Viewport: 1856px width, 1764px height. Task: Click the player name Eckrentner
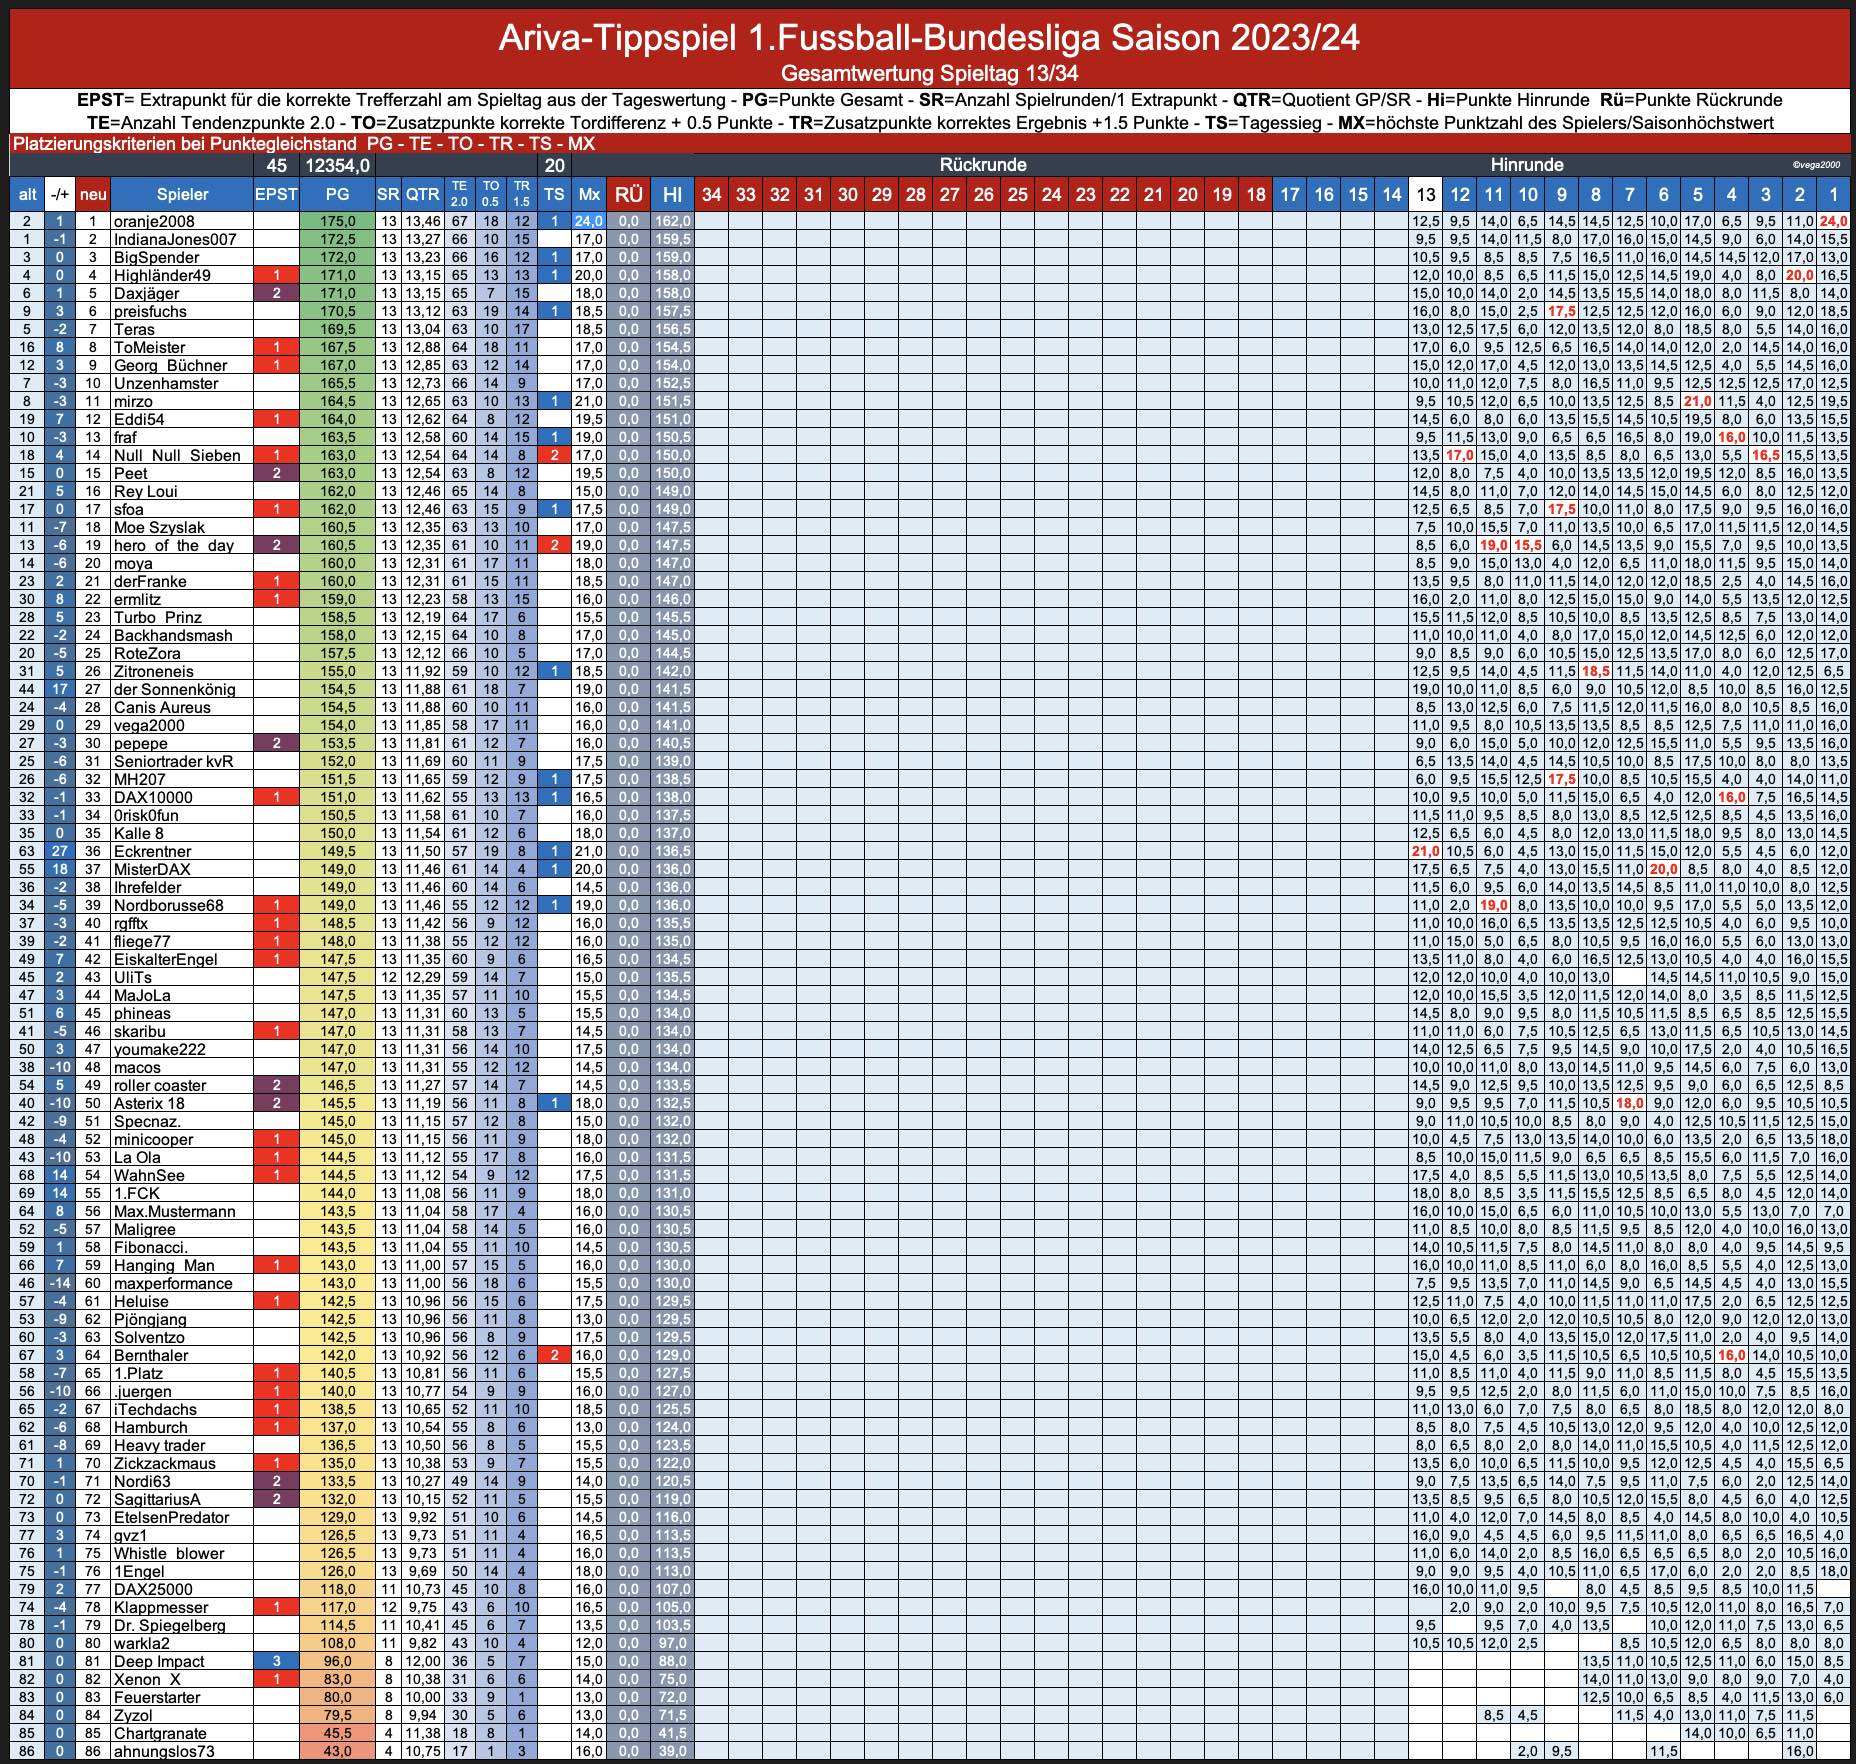[x=152, y=851]
